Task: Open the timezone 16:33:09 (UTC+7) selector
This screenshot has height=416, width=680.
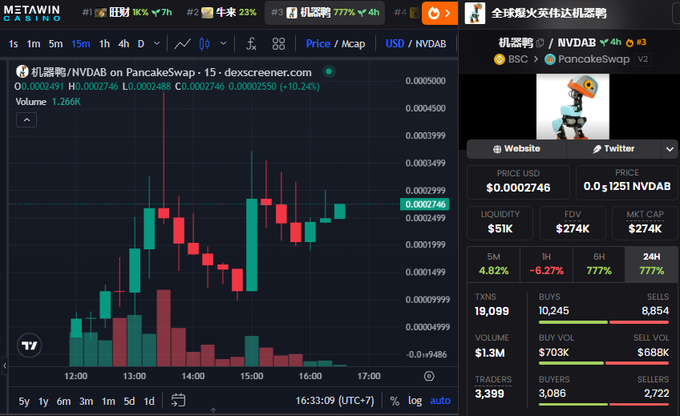Action: click(335, 400)
